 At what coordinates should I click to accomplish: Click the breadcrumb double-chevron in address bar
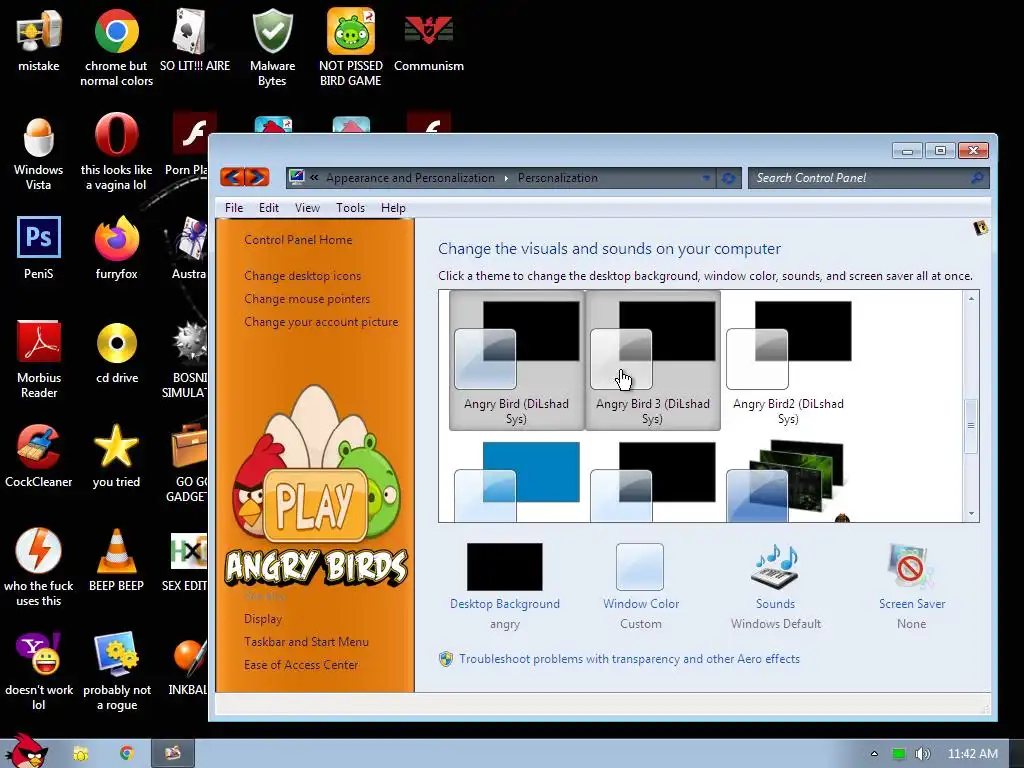pyautogui.click(x=314, y=178)
